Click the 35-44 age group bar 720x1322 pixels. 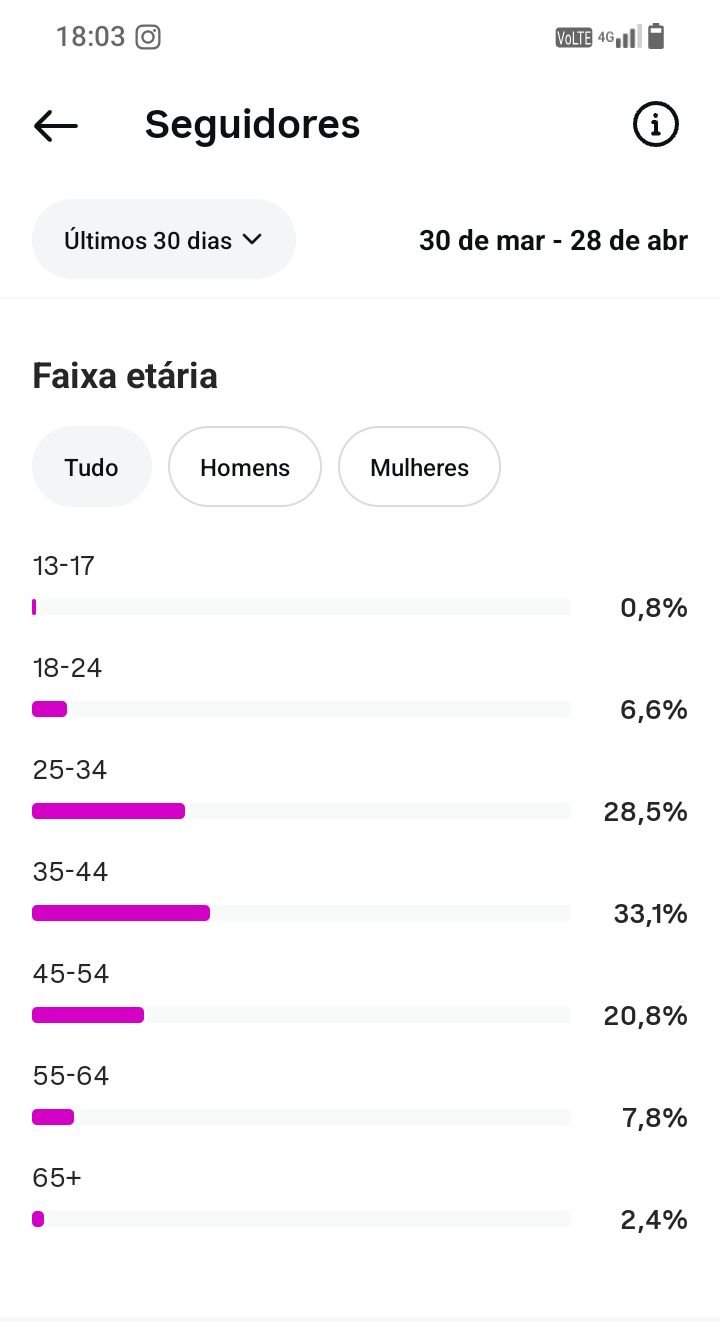pyautogui.click(x=121, y=913)
